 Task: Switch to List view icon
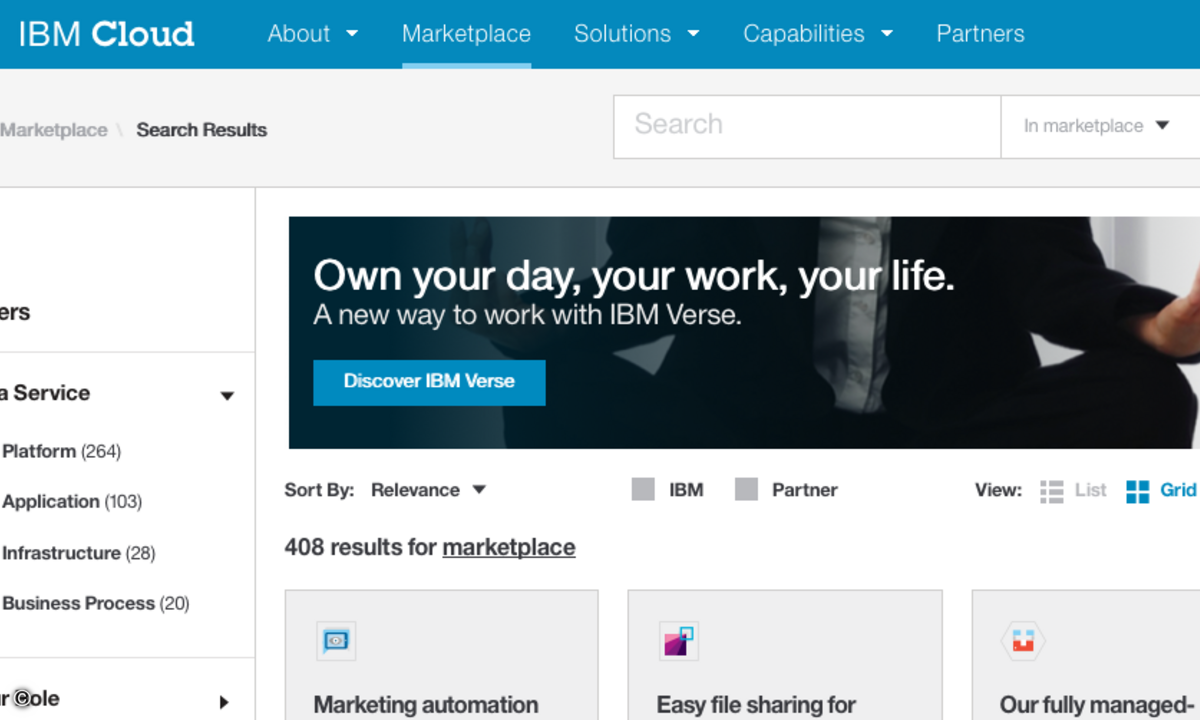point(1051,491)
